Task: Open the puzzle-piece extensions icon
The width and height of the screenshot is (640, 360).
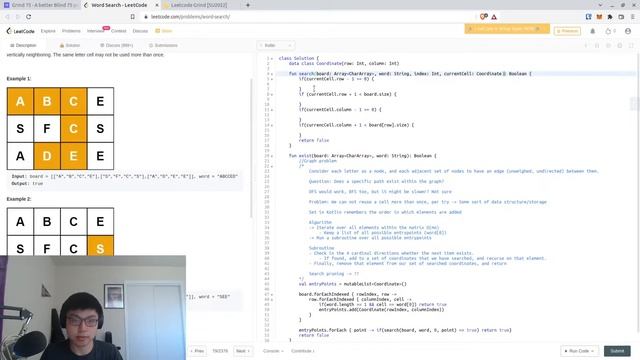Action: 610,17
